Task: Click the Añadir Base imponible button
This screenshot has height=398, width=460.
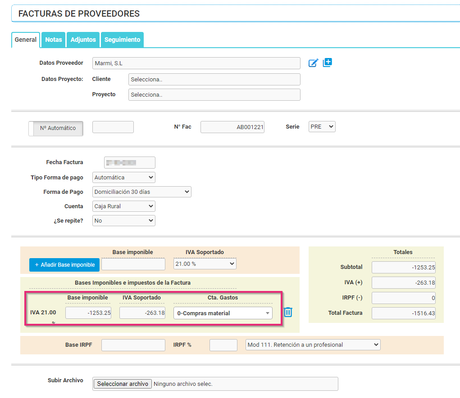Action: coord(64,265)
